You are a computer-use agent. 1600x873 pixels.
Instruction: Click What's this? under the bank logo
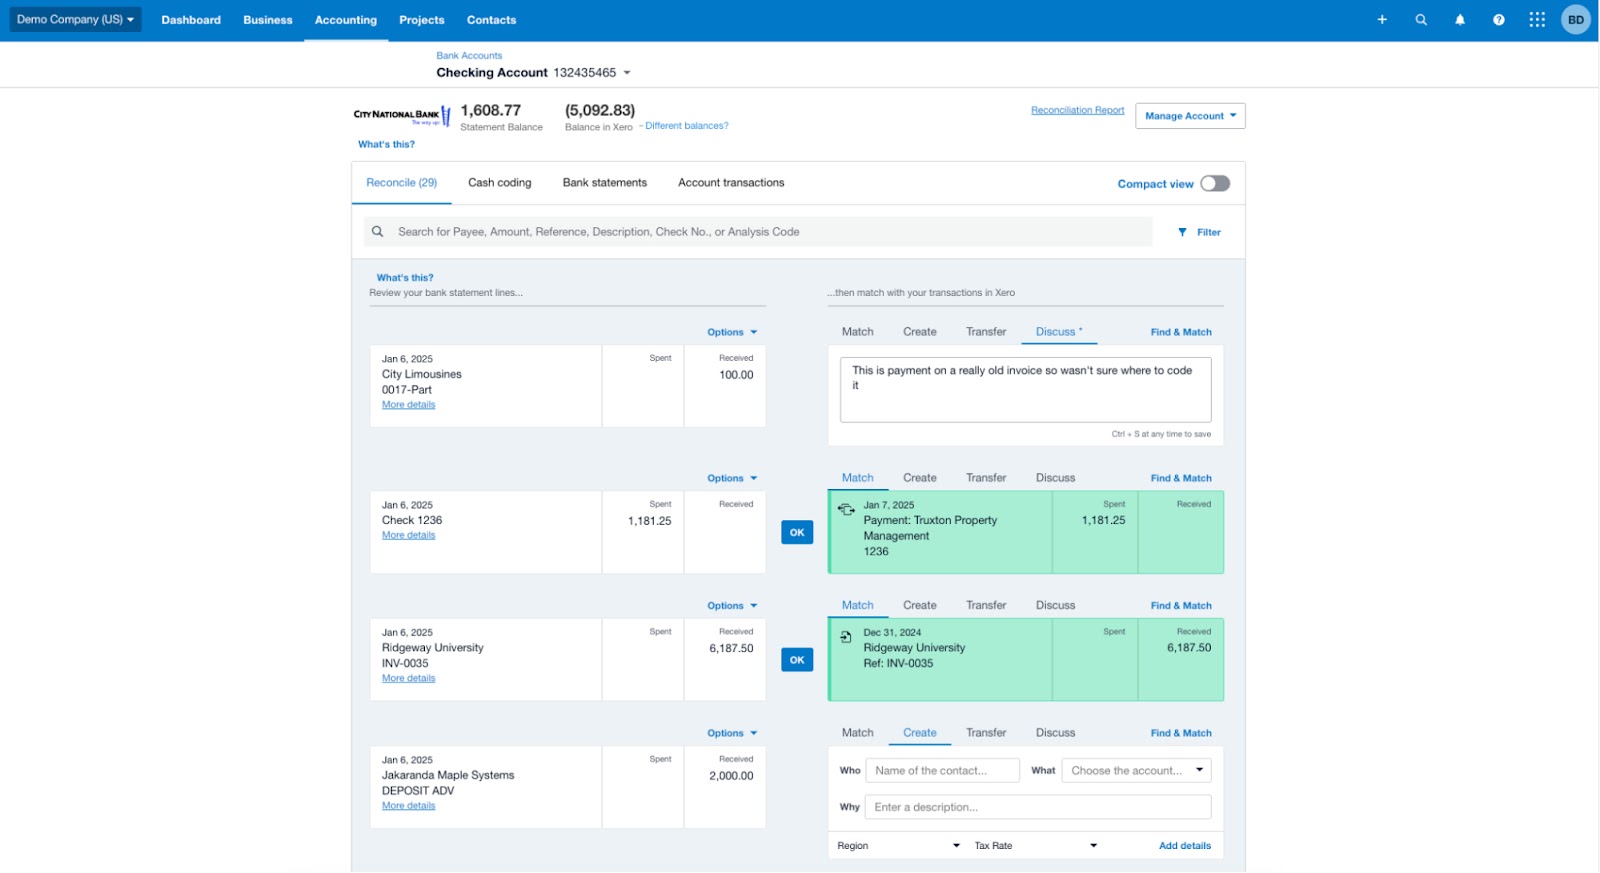click(386, 145)
